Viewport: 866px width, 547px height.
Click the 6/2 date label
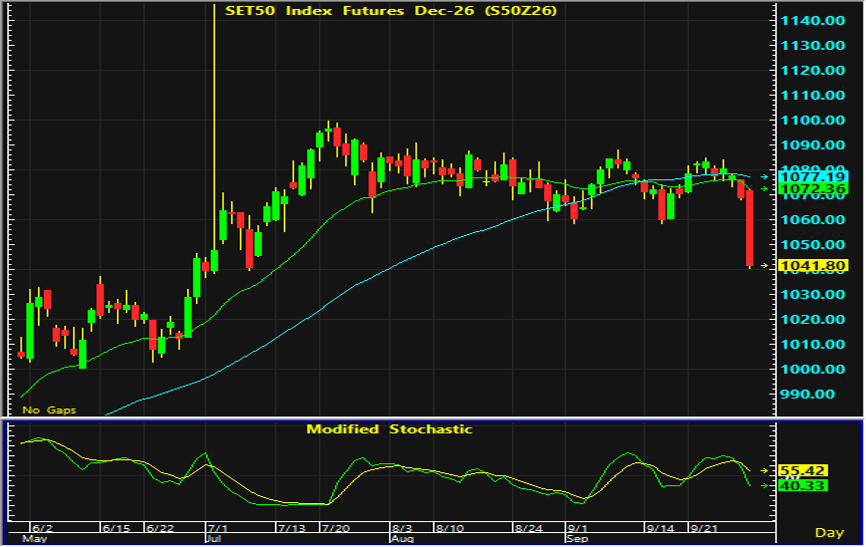43,528
